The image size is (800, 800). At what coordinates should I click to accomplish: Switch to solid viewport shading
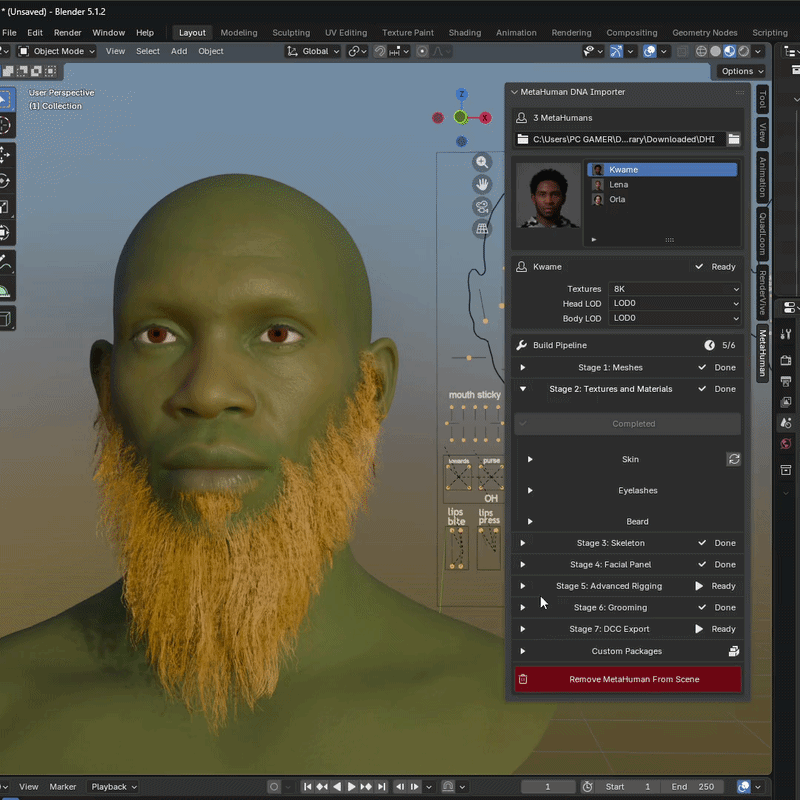(x=715, y=51)
